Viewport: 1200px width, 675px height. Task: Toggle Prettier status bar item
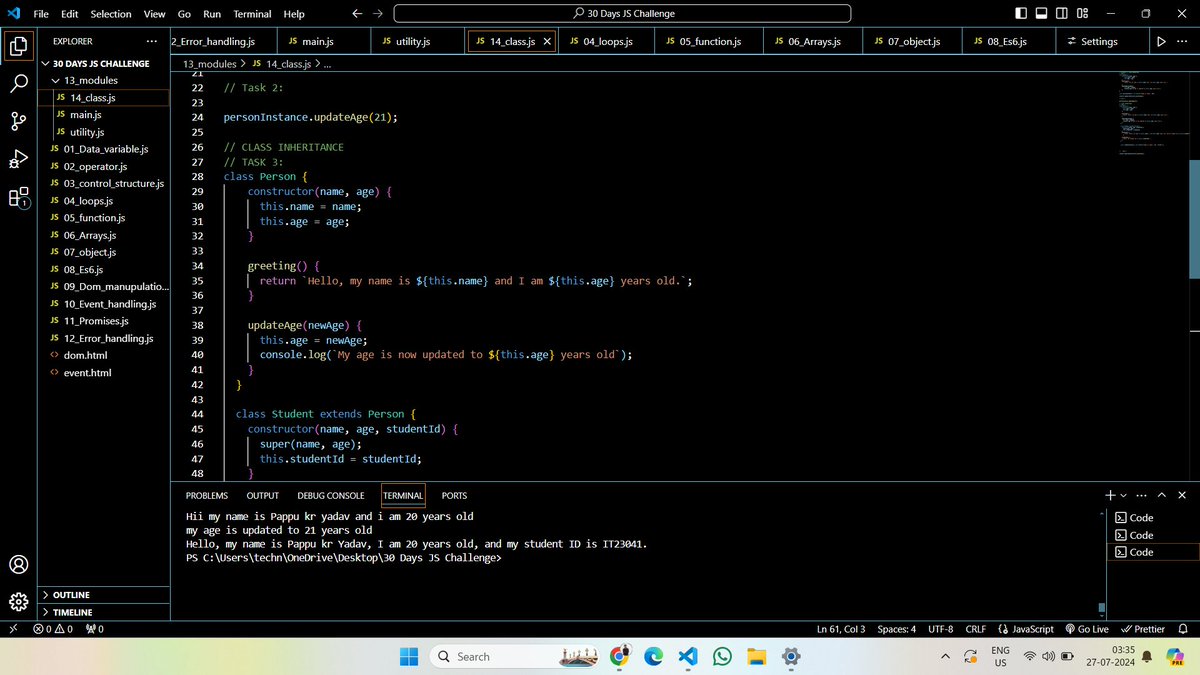(x=1142, y=629)
